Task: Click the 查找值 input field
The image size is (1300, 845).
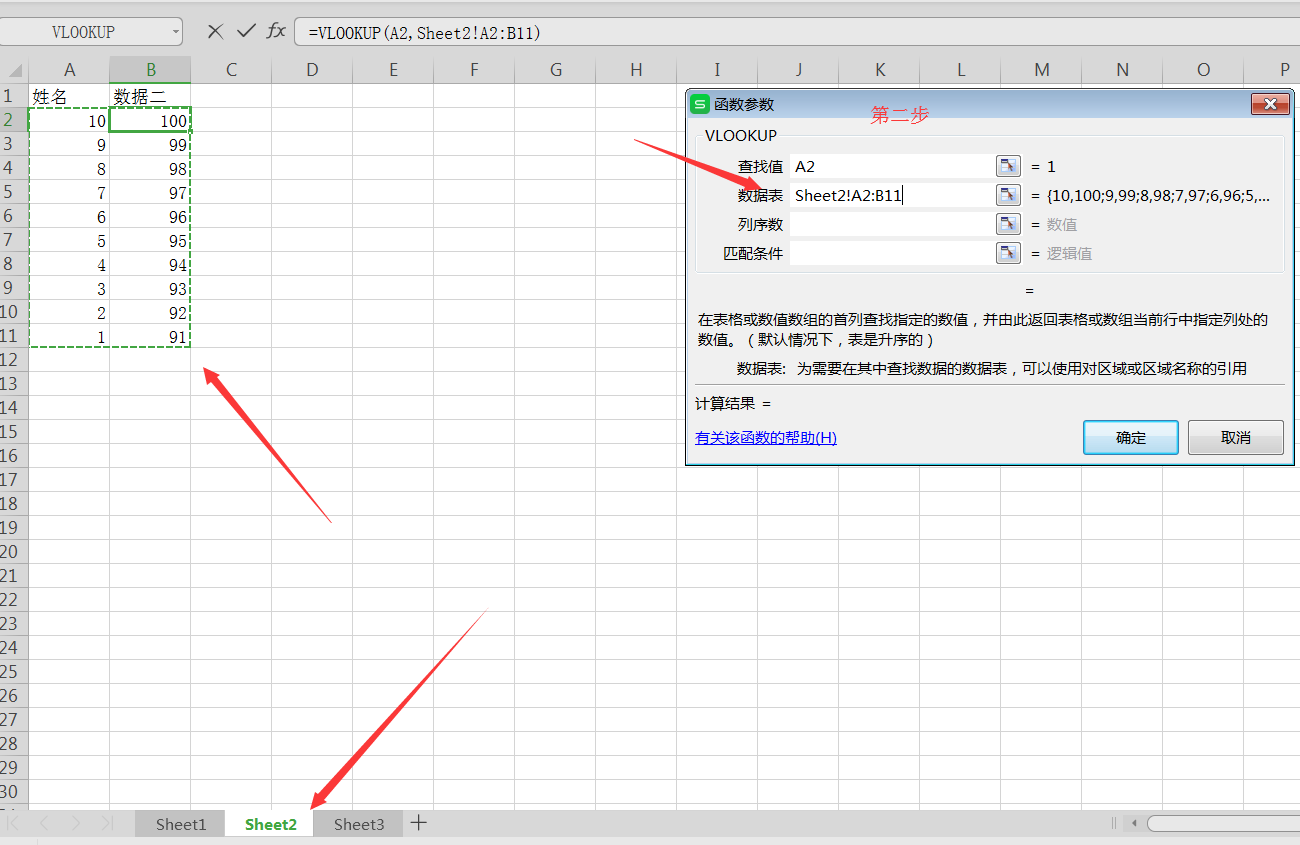Action: coord(891,166)
